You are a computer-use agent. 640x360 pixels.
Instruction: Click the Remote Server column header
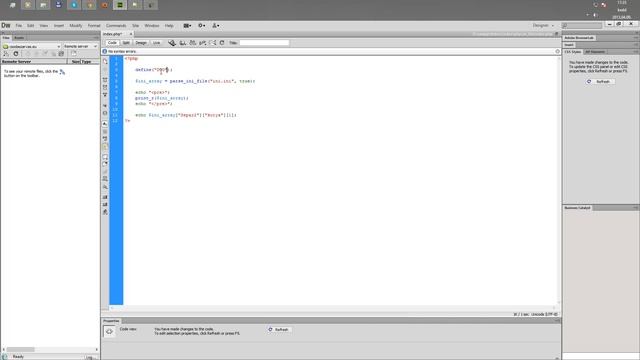tap(34, 62)
